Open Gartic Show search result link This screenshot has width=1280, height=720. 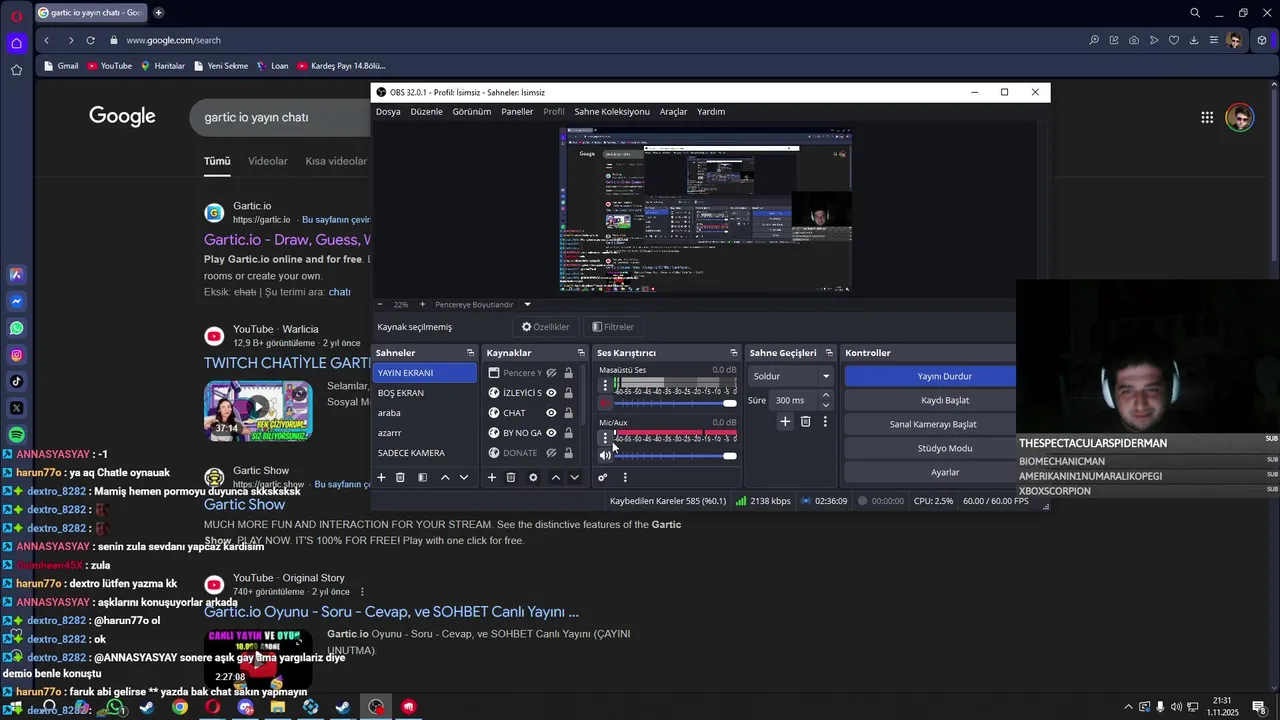click(x=245, y=505)
